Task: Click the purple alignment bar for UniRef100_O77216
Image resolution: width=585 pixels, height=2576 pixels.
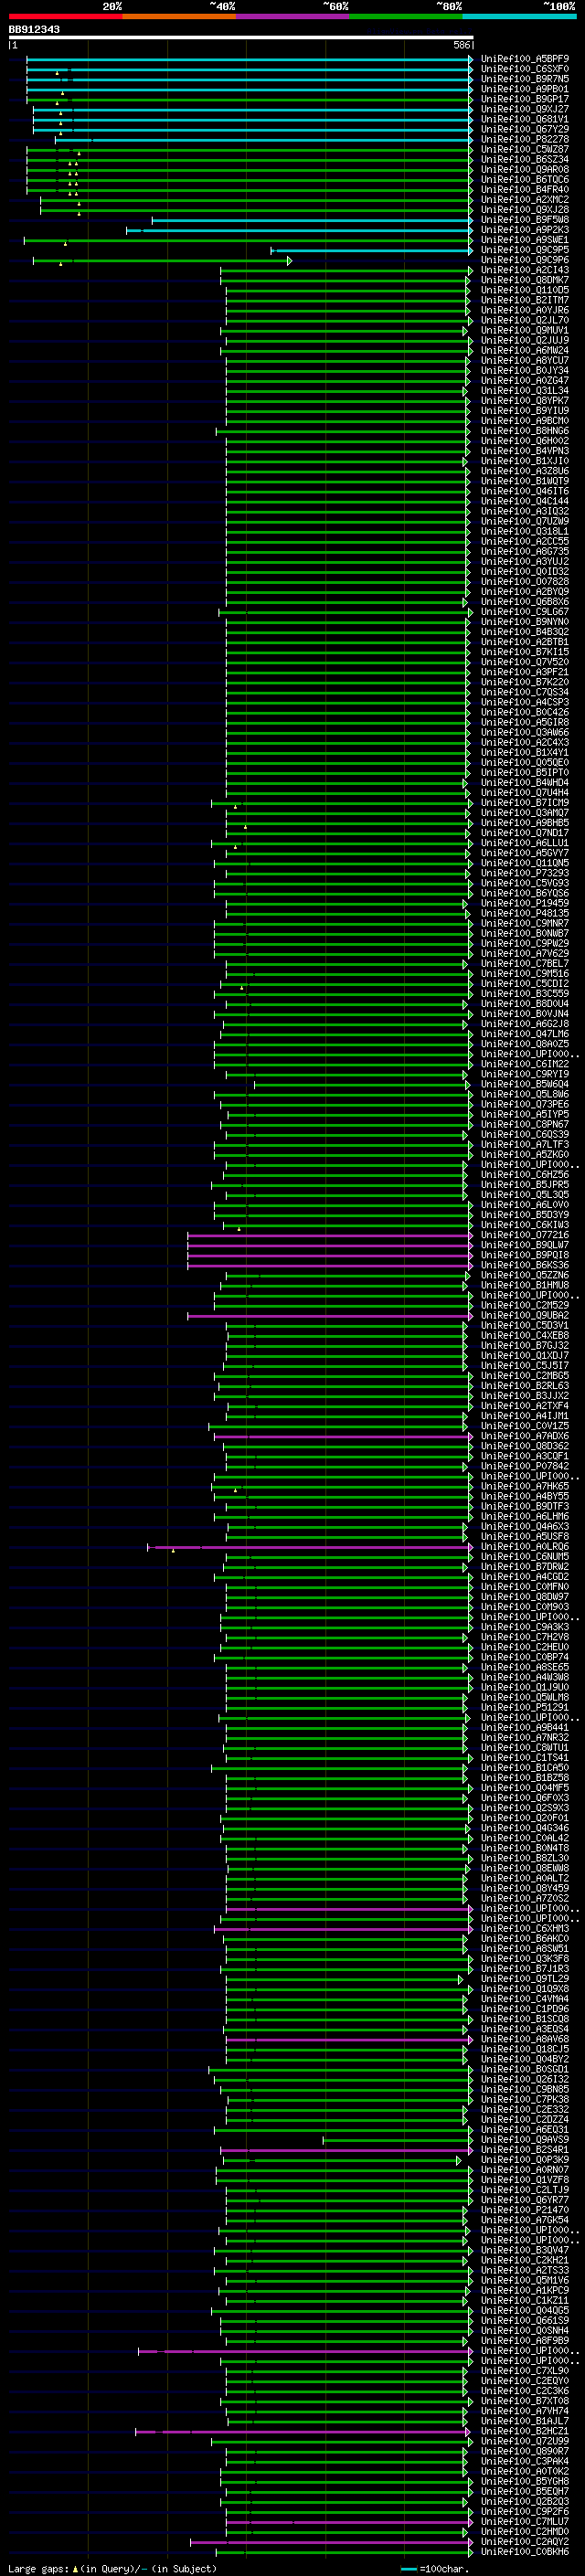Action: [330, 1235]
